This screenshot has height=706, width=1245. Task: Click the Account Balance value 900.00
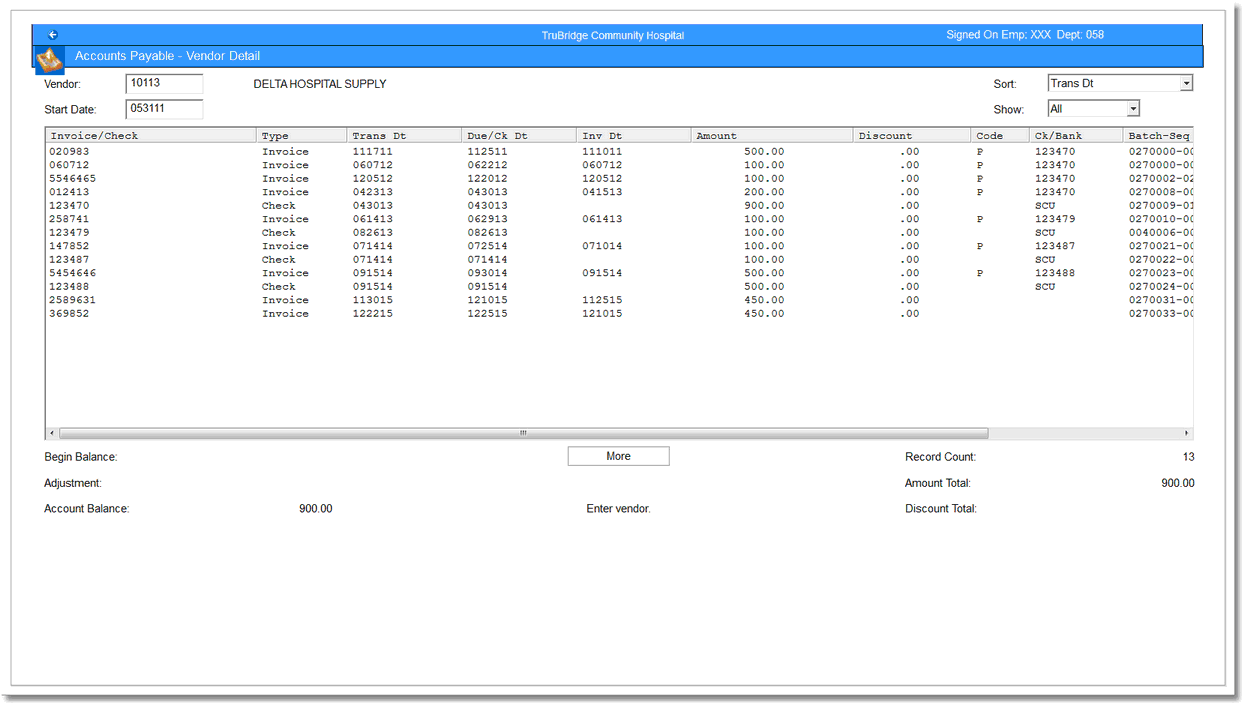tap(316, 509)
